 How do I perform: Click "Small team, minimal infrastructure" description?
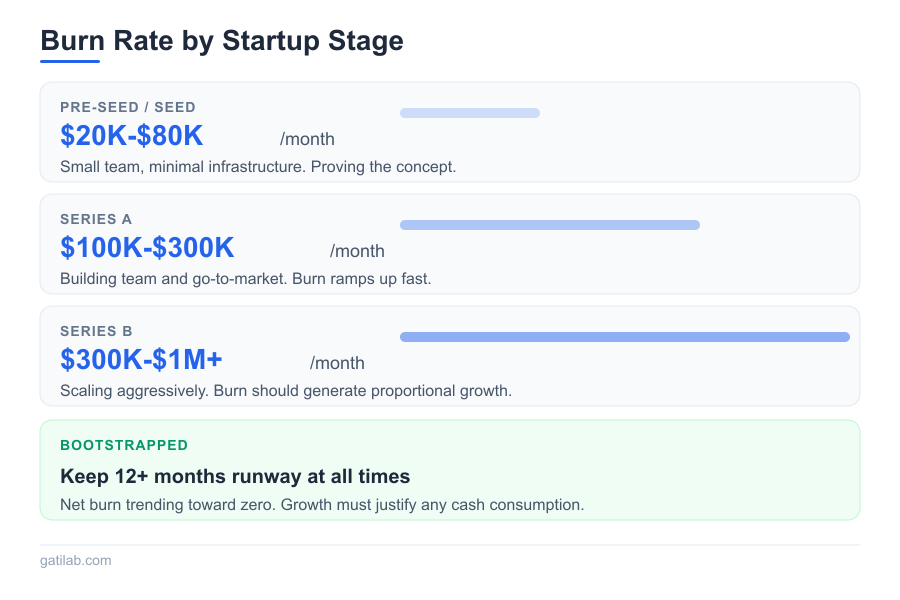pyautogui.click(x=258, y=166)
